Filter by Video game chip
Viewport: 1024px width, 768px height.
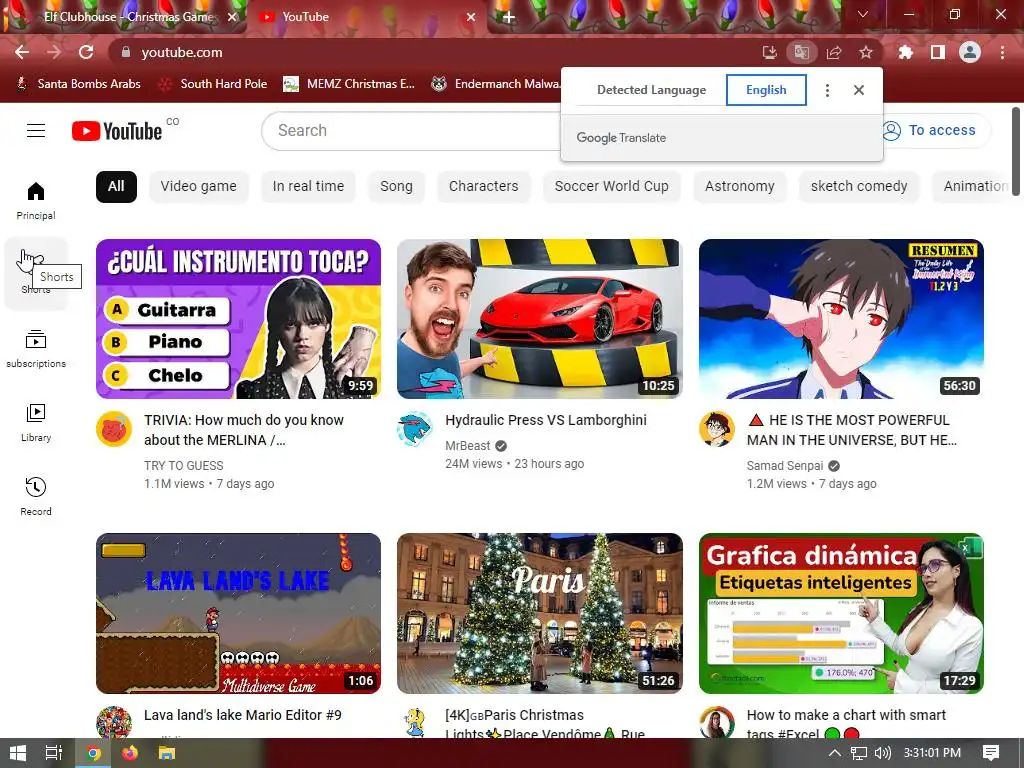coord(199,187)
